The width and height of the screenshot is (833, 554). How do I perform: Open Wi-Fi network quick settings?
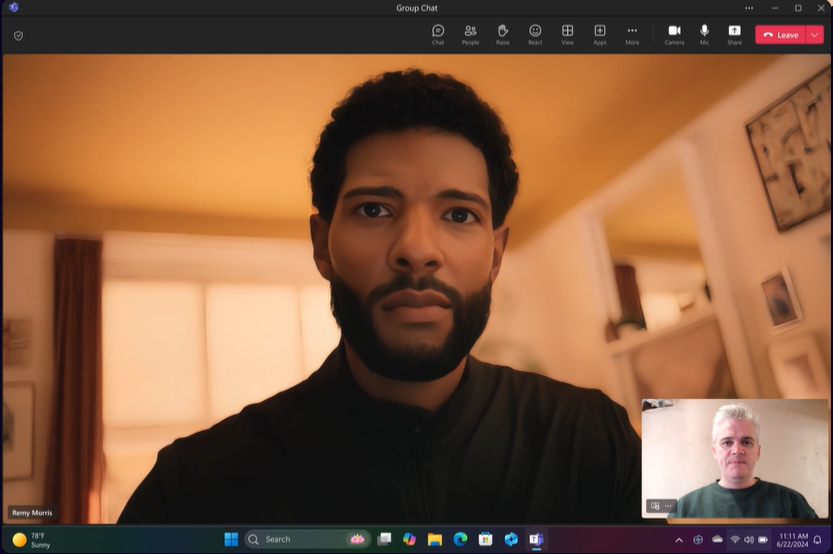click(735, 540)
